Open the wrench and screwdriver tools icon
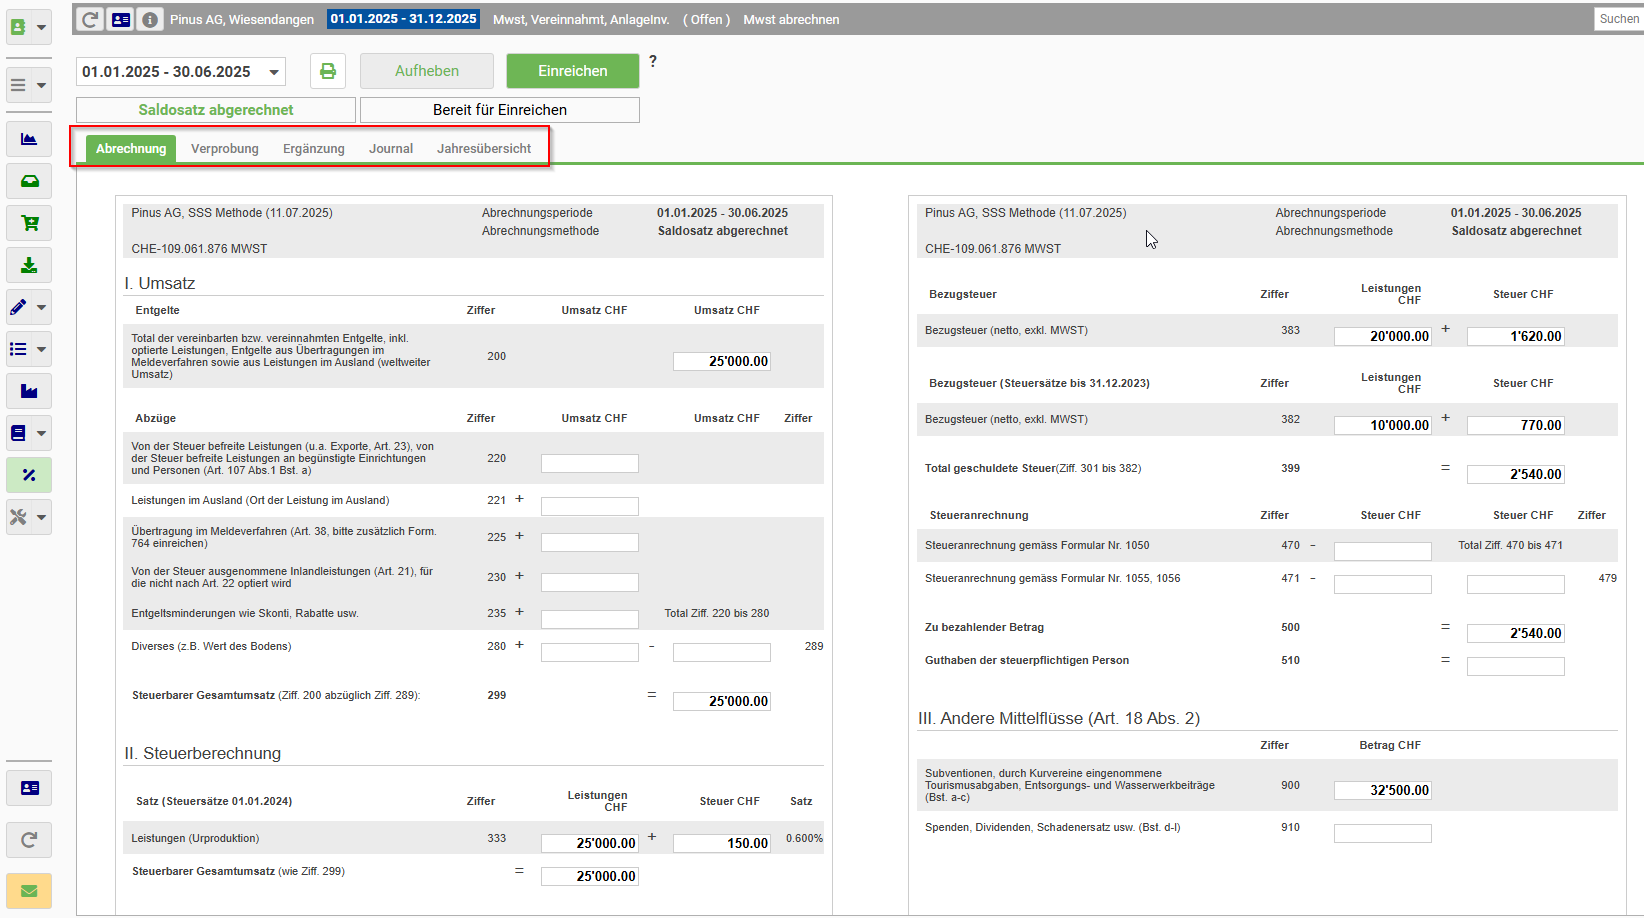 point(19,517)
